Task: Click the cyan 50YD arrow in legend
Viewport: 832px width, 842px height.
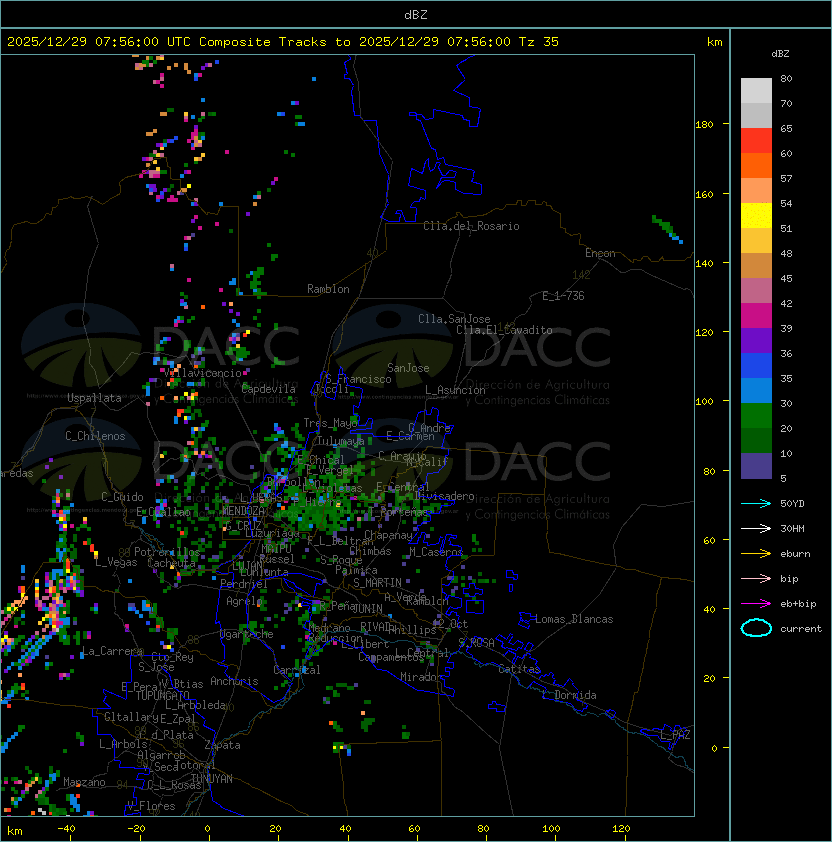Action: coord(756,504)
